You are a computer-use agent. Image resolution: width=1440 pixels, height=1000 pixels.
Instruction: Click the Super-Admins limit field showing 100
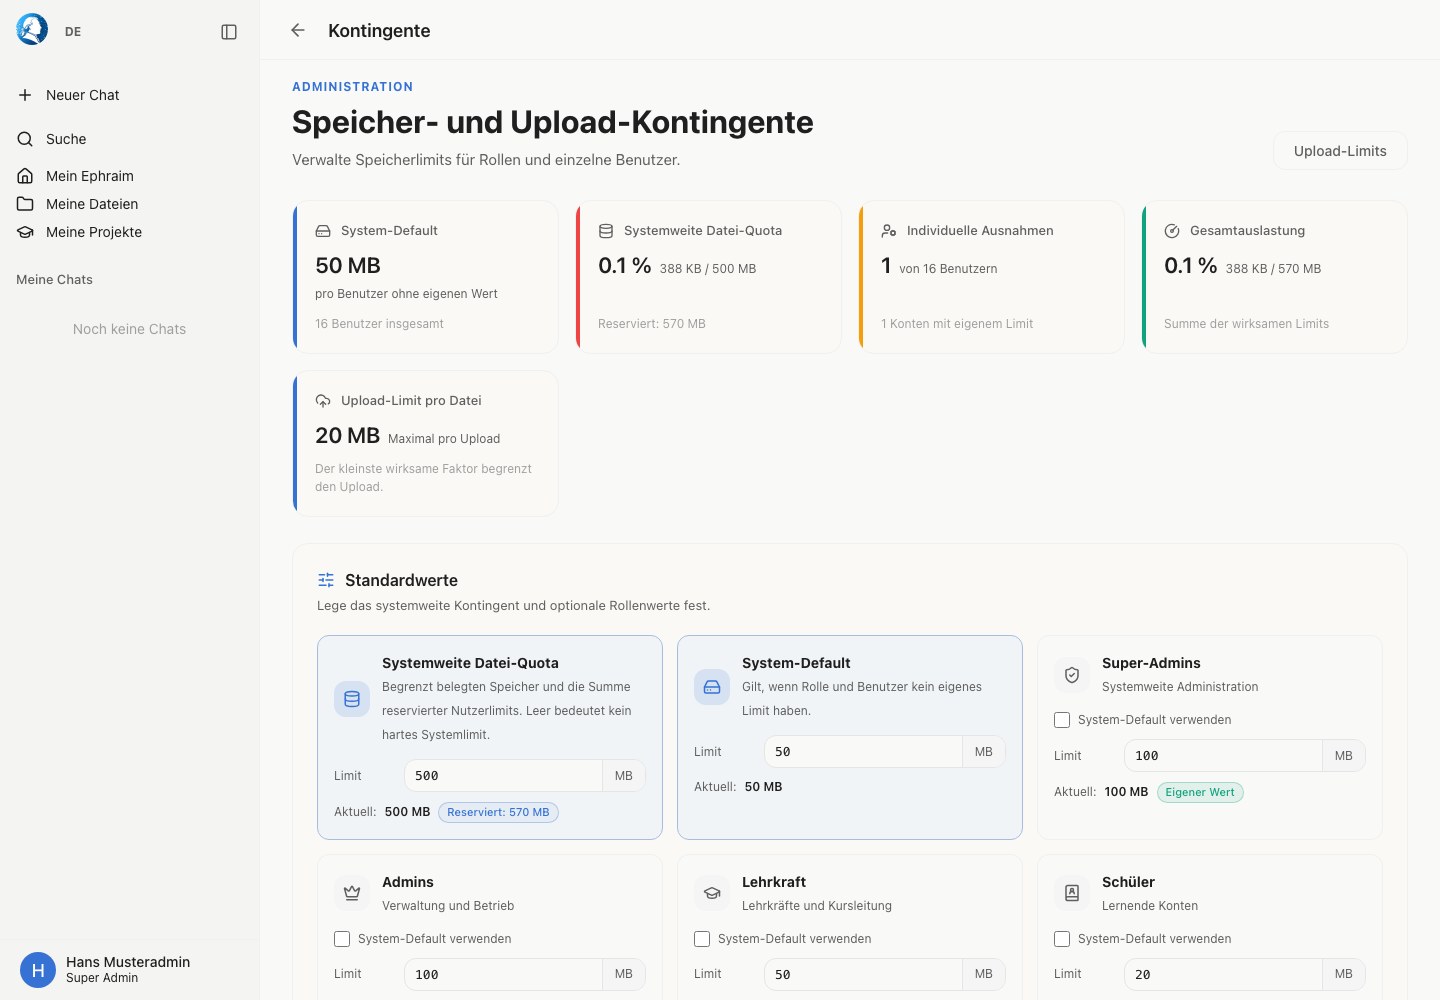tap(1223, 756)
